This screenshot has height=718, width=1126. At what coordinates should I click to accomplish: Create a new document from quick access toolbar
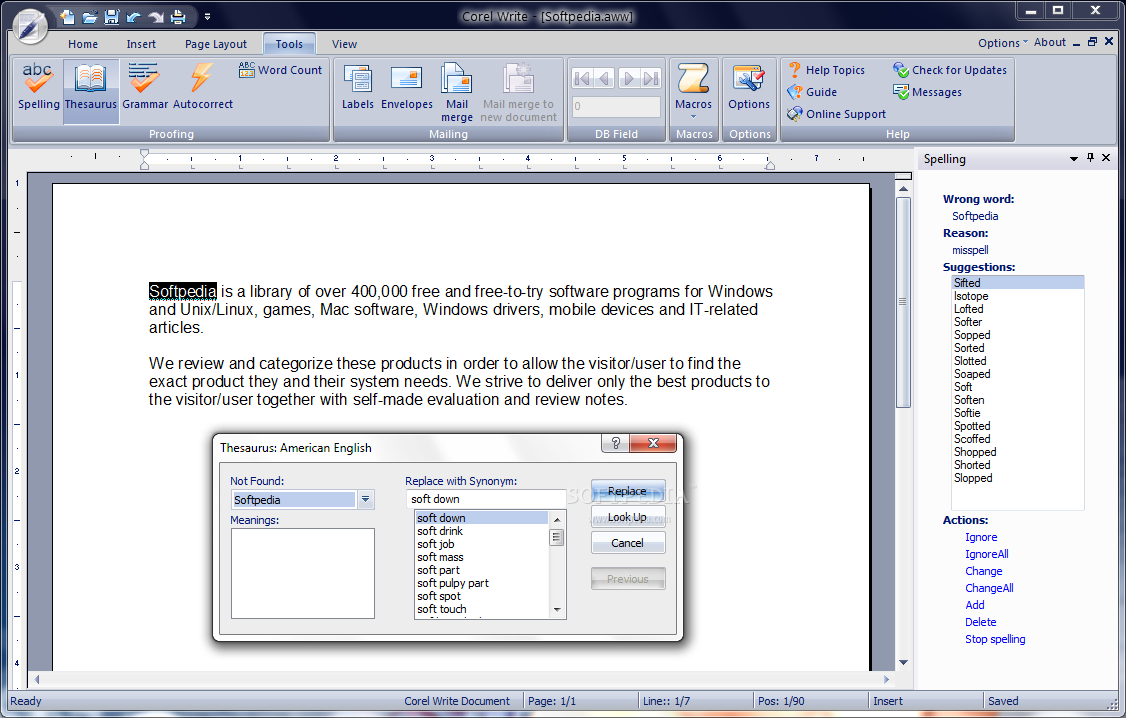pyautogui.click(x=67, y=16)
